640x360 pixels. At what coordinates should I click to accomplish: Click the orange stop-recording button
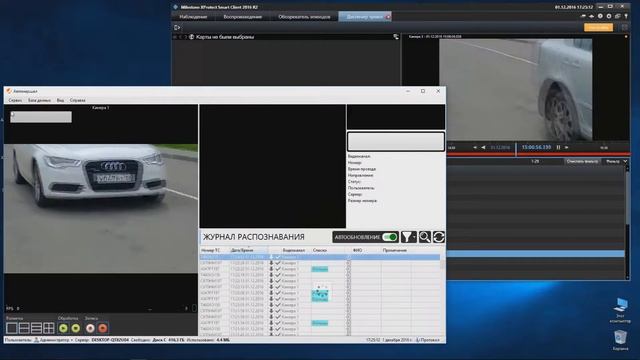coord(103,328)
